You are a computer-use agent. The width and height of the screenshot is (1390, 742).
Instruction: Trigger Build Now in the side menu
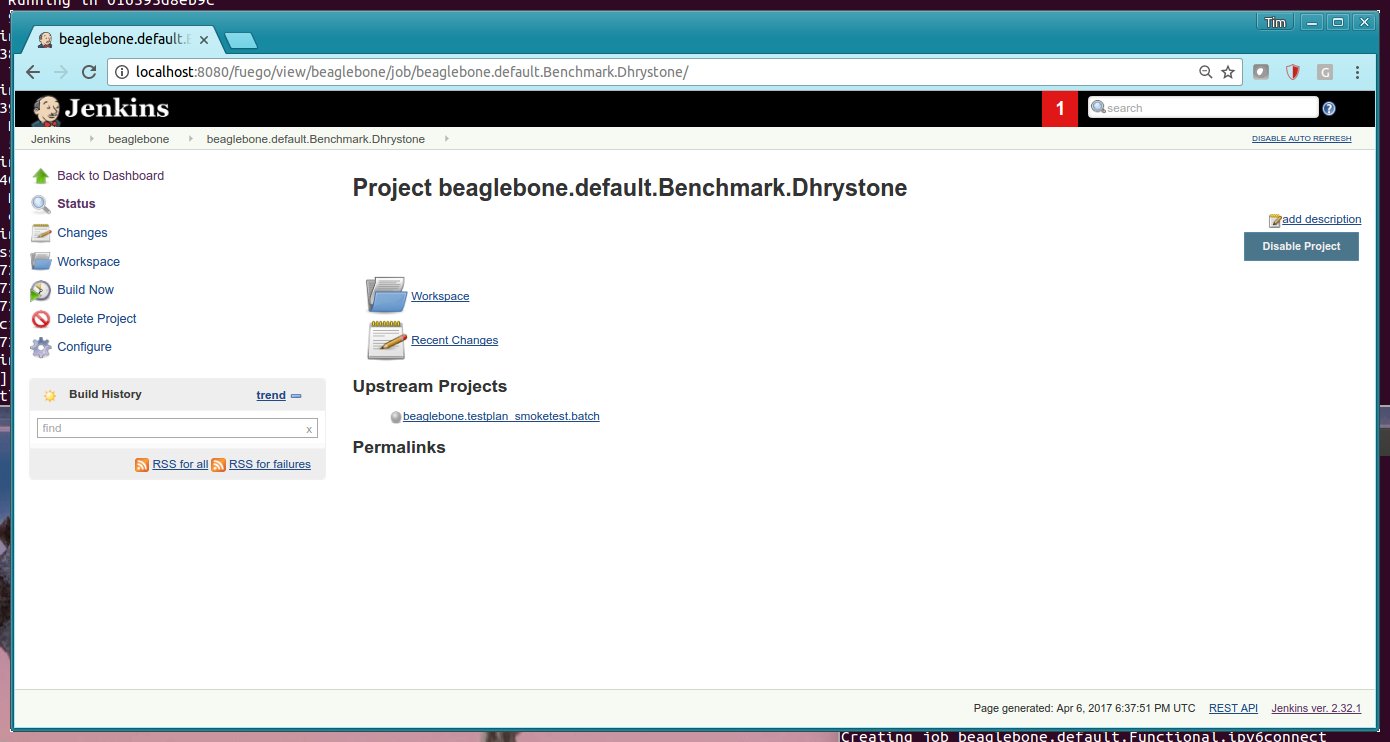pyautogui.click(x=85, y=290)
